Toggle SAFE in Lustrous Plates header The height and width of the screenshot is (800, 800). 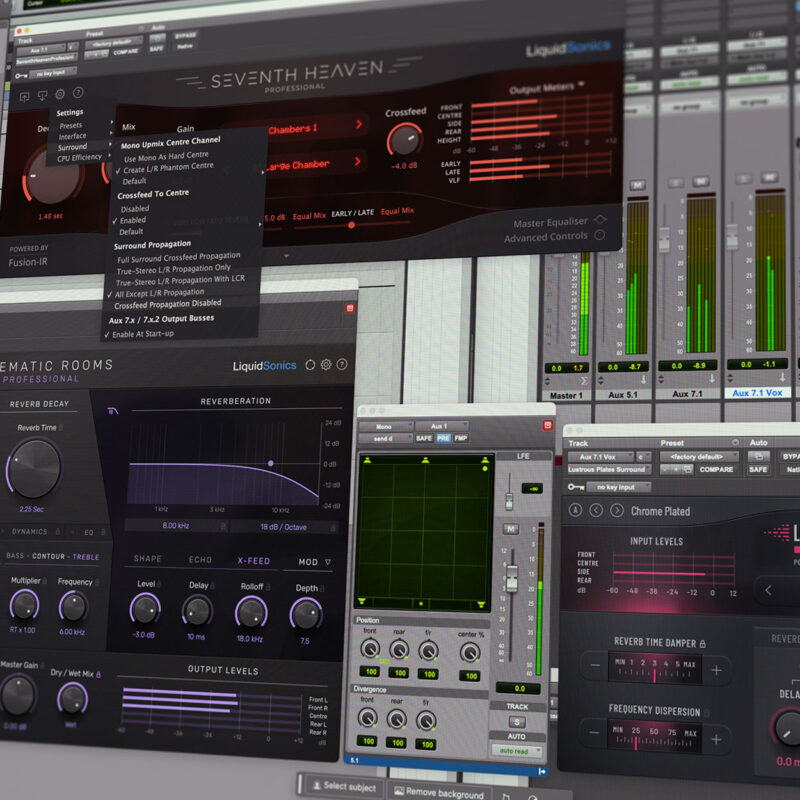coord(758,469)
